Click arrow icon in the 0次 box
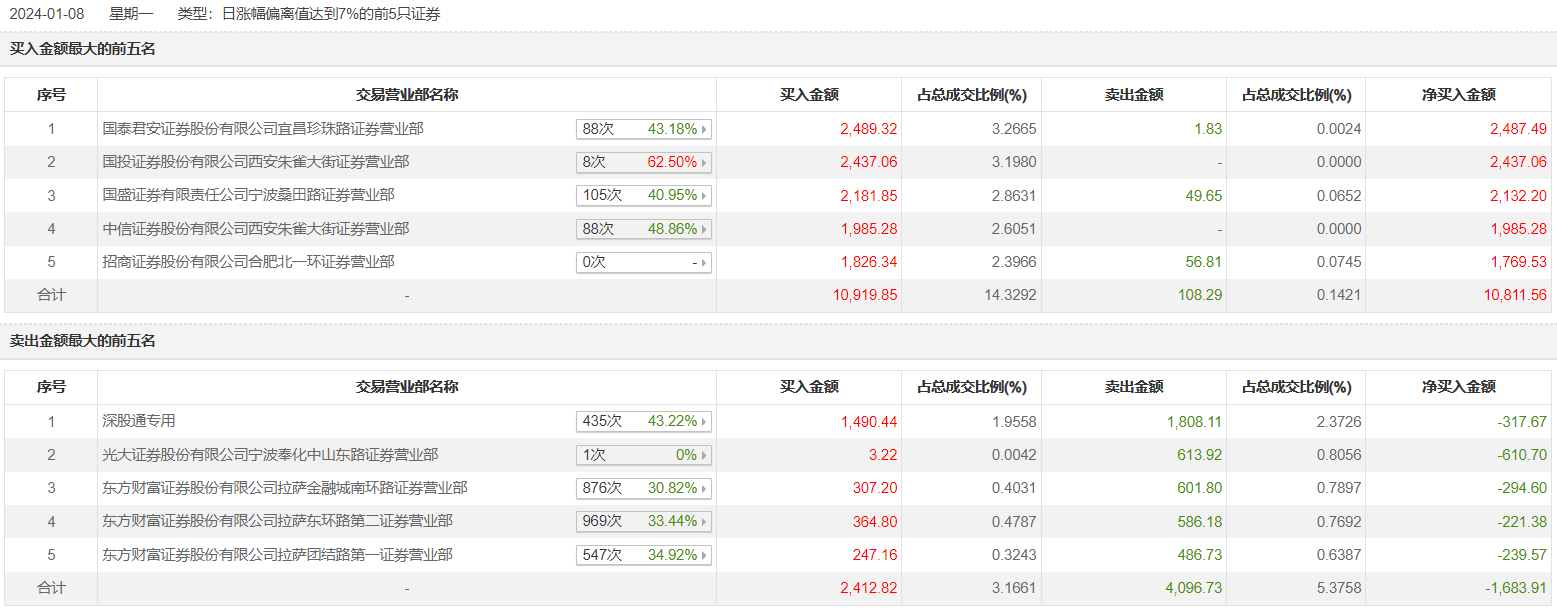This screenshot has width=1557, height=611. click(x=705, y=263)
